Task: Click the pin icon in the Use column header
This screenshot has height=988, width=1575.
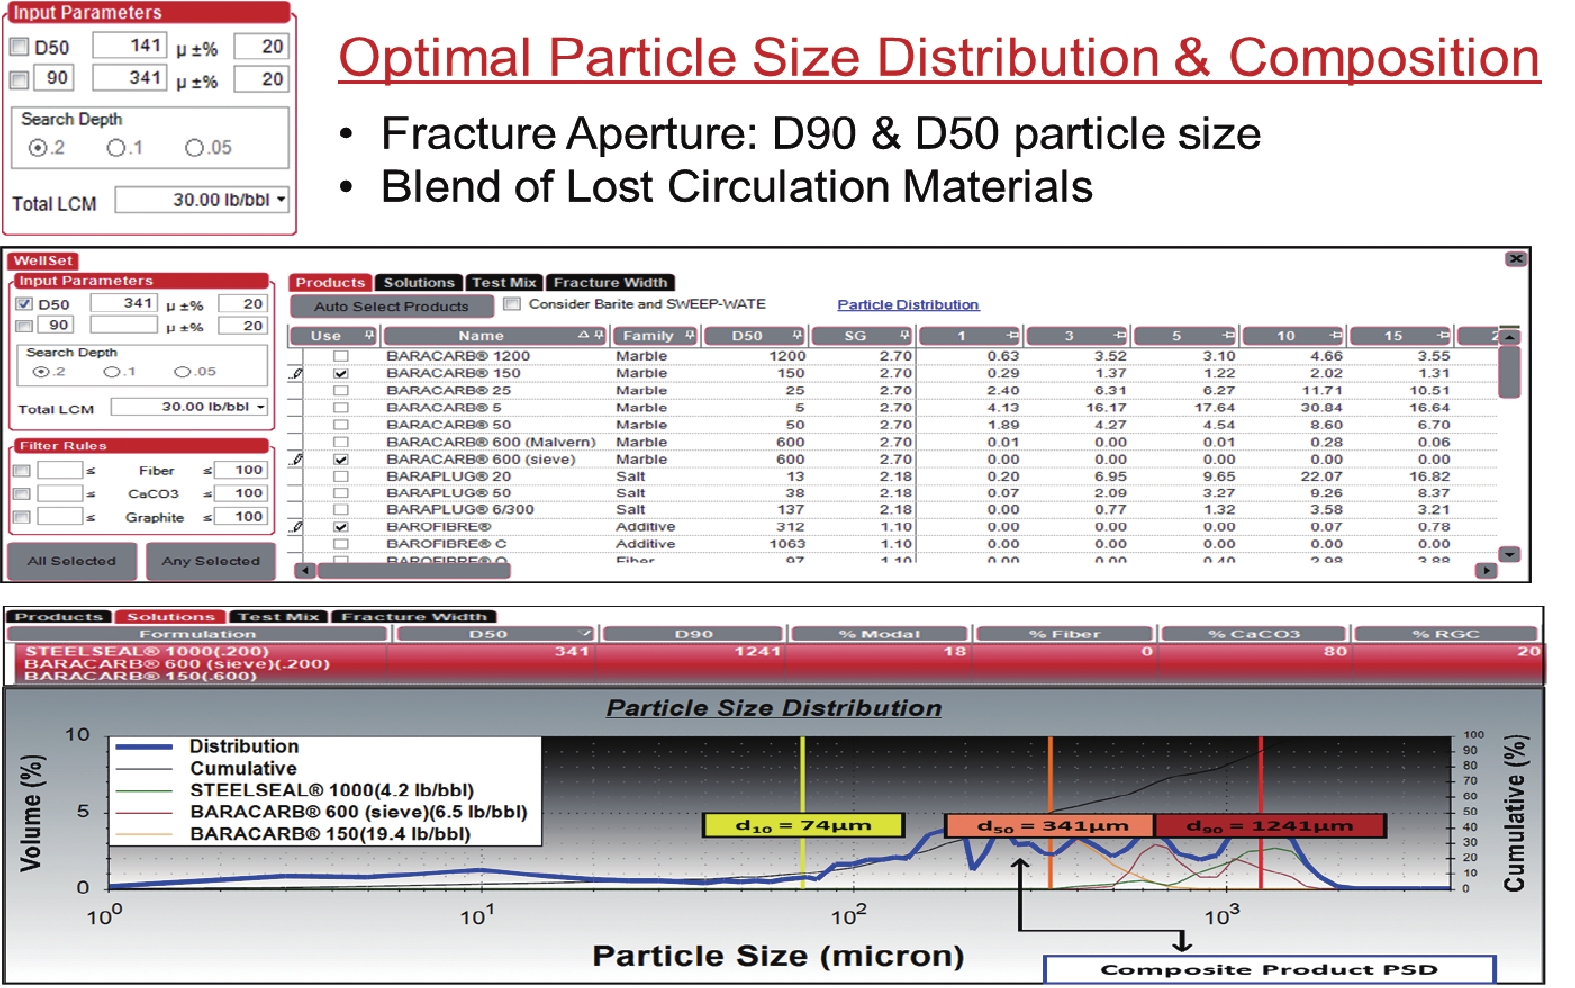Action: click(369, 335)
